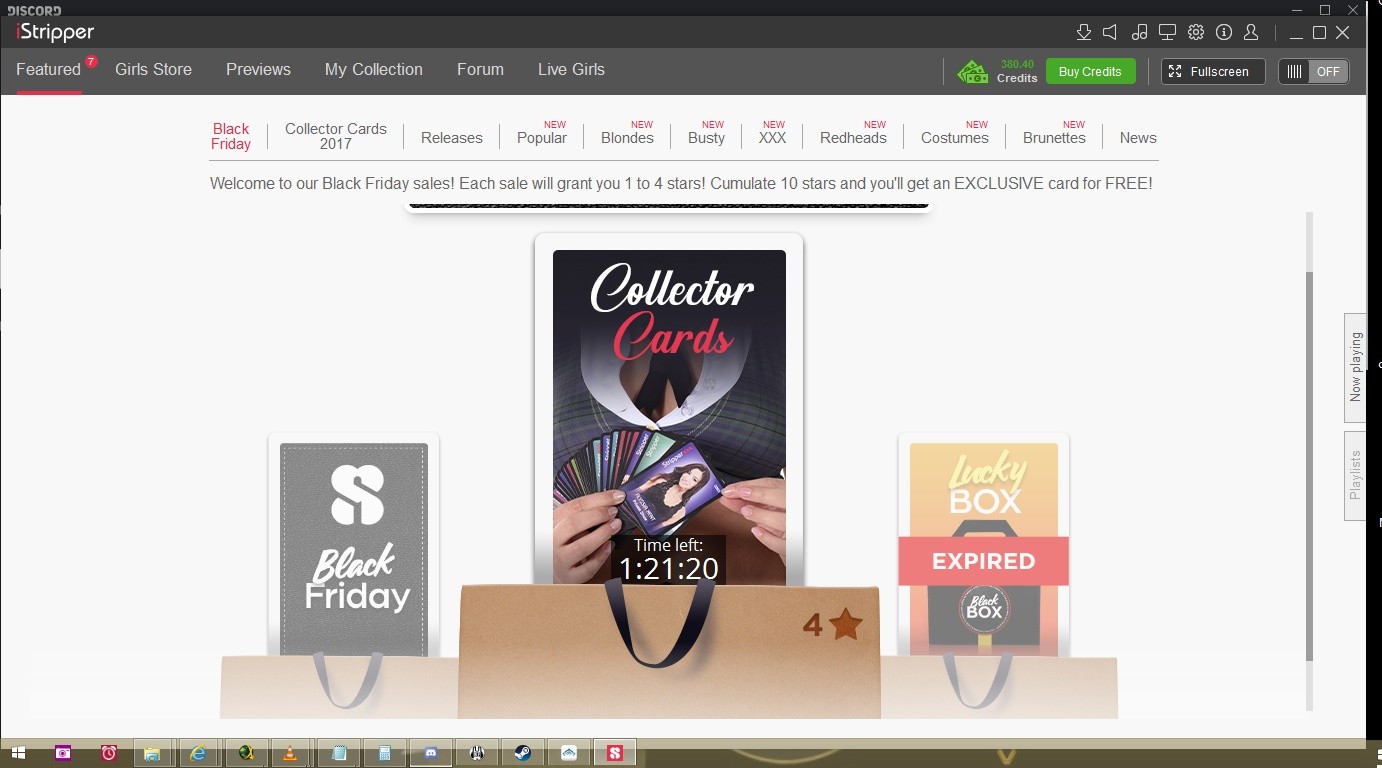Open the settings gear icon
Image resolution: width=1382 pixels, height=768 pixels.
click(x=1196, y=32)
